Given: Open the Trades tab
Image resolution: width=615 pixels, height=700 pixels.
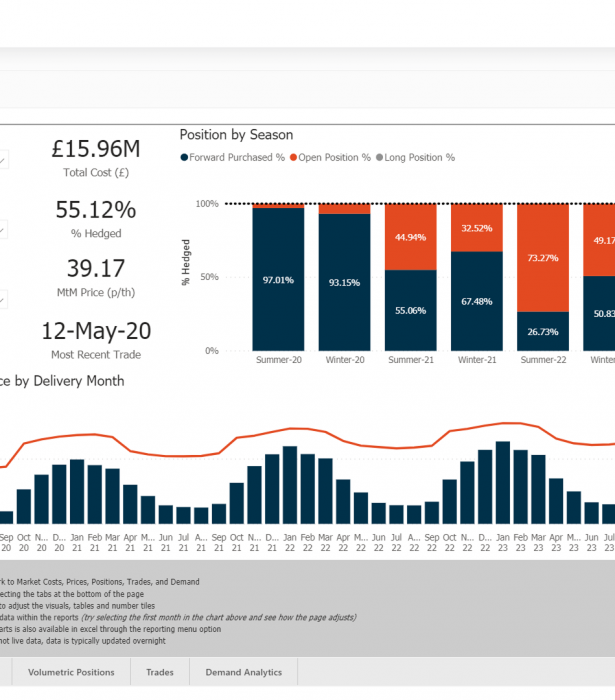Looking at the screenshot, I should coord(160,672).
